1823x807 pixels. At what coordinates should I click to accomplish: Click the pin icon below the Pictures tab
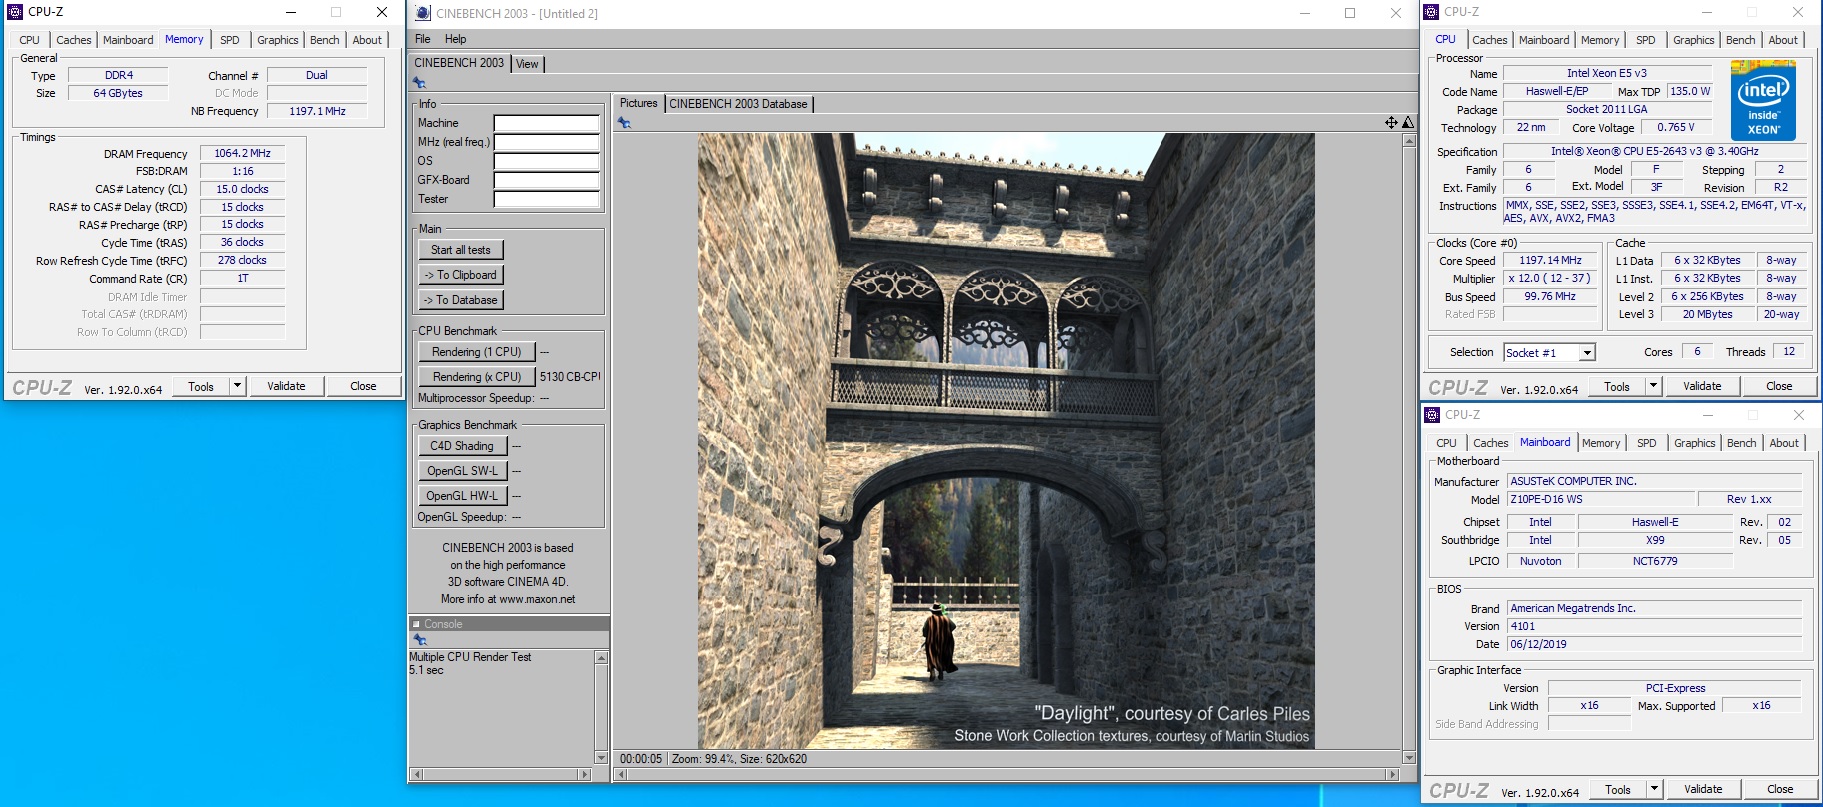(624, 123)
